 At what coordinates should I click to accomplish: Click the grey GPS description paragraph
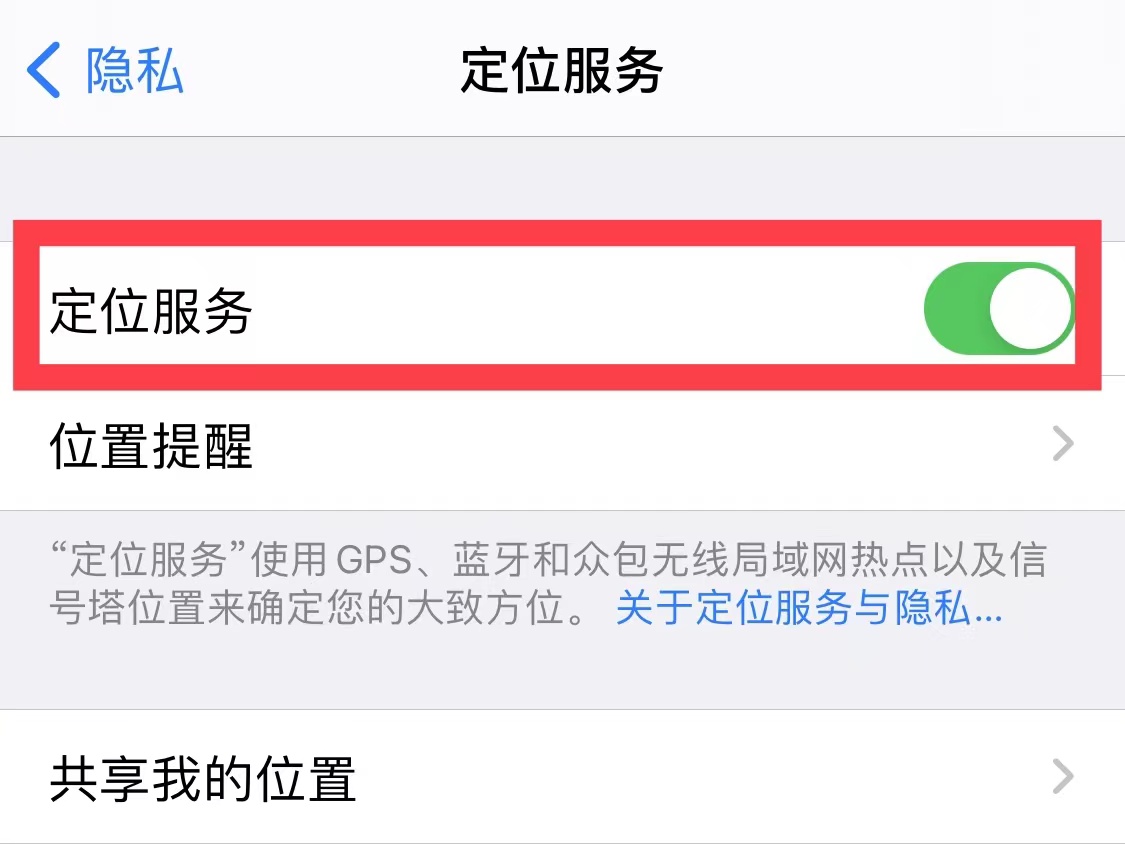[x=548, y=584]
